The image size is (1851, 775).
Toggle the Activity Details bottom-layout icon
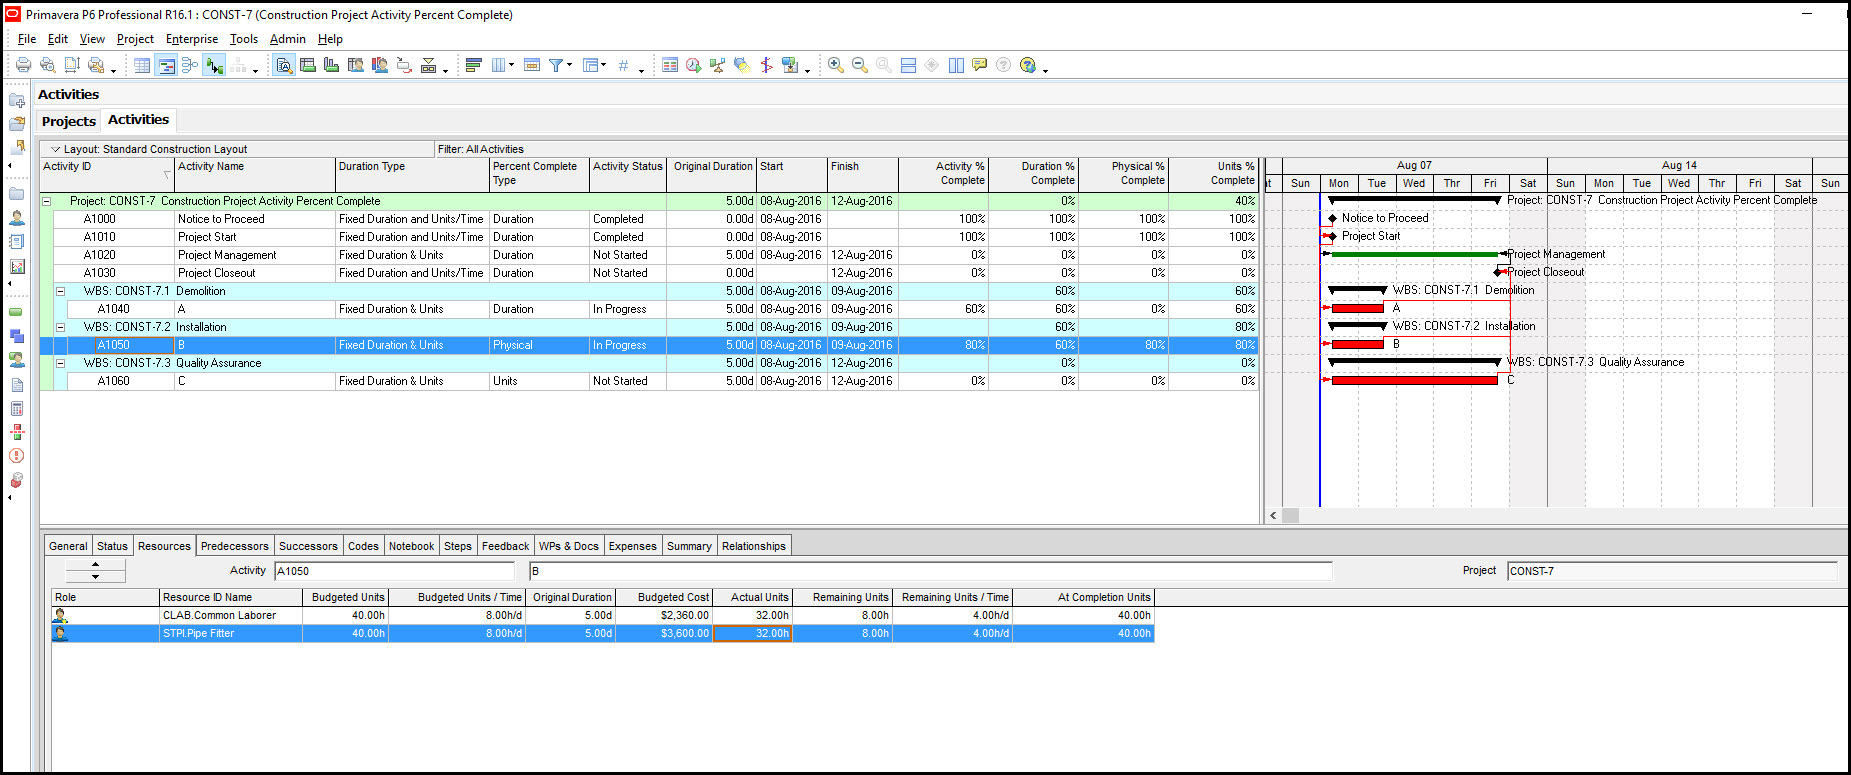tap(284, 65)
